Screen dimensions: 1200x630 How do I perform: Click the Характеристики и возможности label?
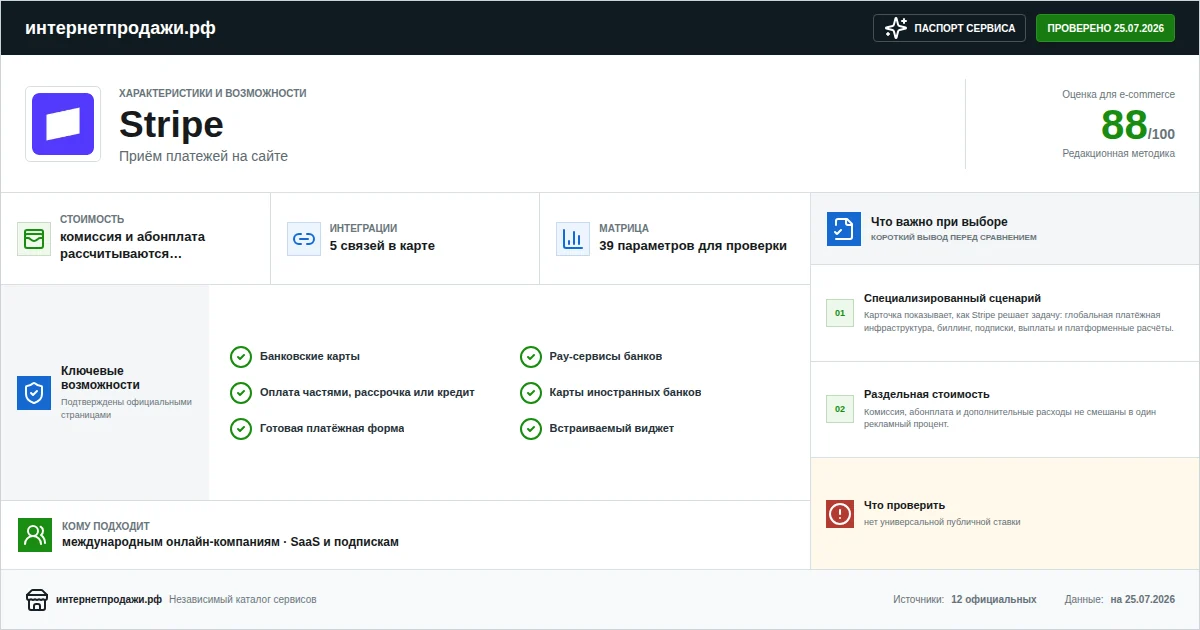[x=213, y=93]
